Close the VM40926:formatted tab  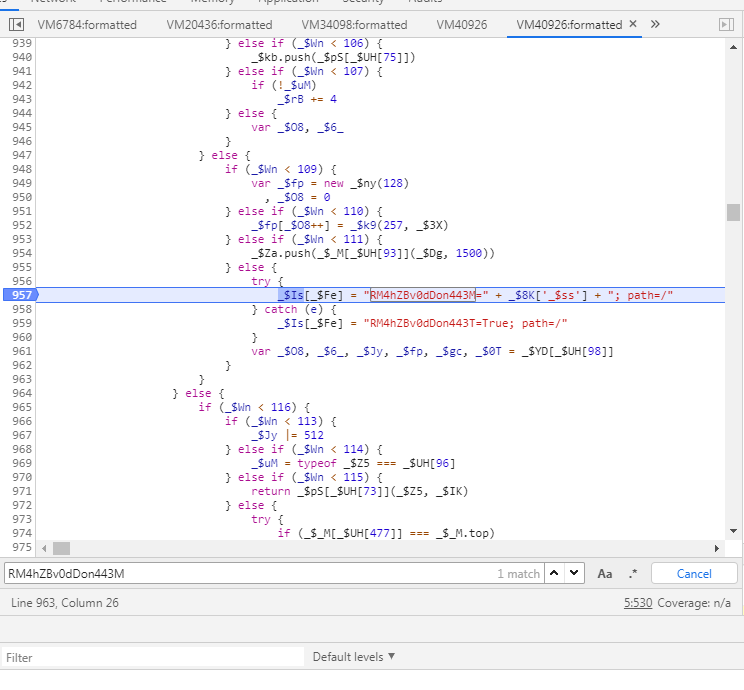(633, 24)
